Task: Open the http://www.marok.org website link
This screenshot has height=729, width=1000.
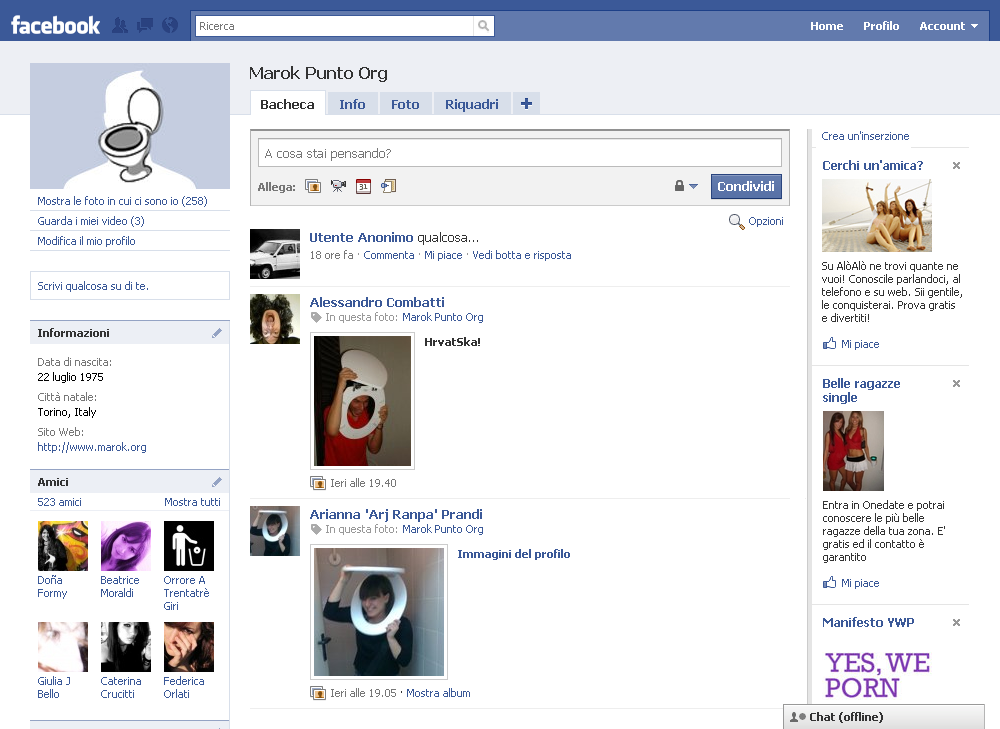Action: (x=92, y=447)
